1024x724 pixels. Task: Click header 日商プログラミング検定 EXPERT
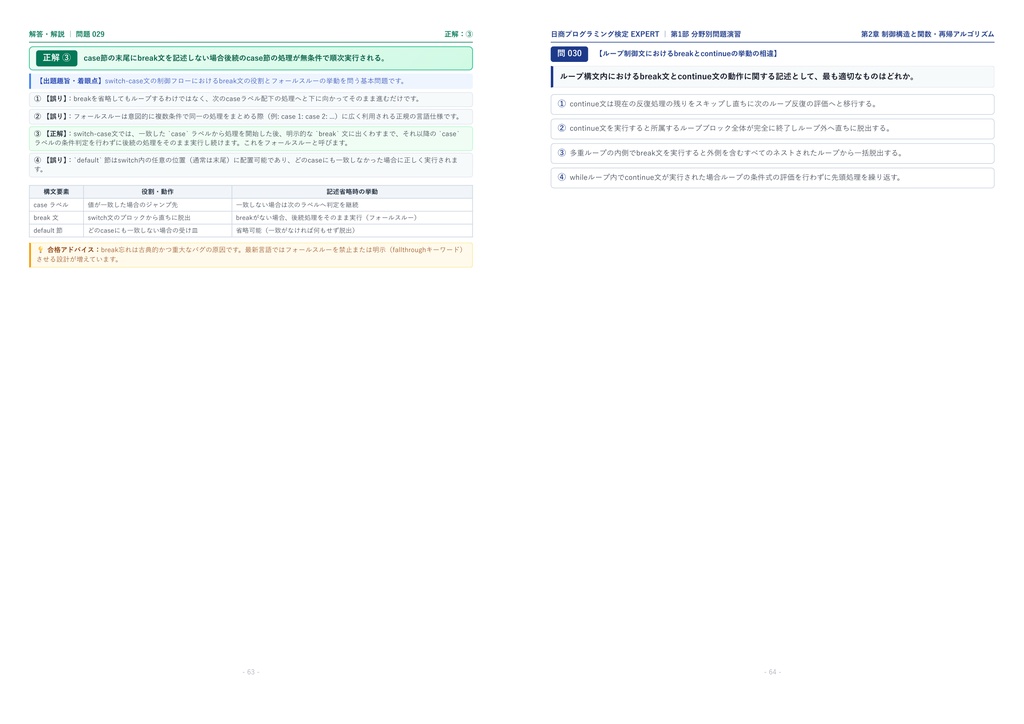click(x=605, y=34)
